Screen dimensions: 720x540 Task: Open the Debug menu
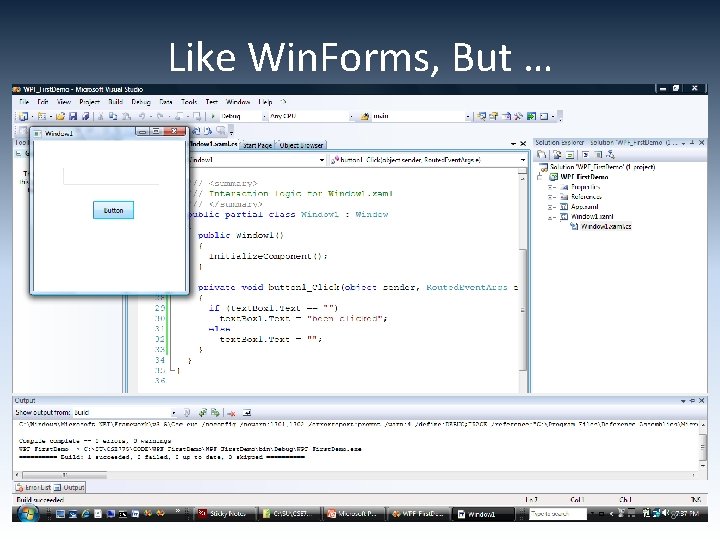point(141,102)
